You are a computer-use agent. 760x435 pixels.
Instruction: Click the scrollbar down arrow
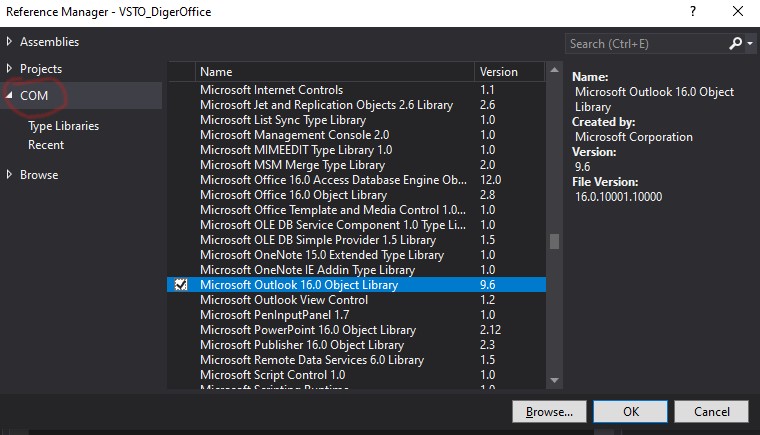[x=554, y=380]
